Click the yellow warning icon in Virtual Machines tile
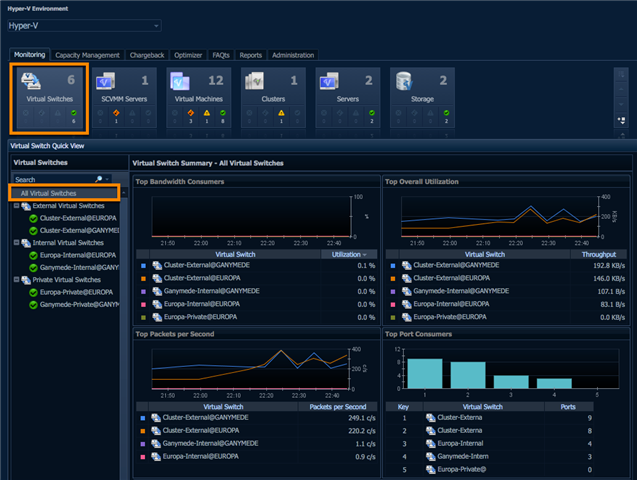The image size is (637, 480). (x=207, y=113)
